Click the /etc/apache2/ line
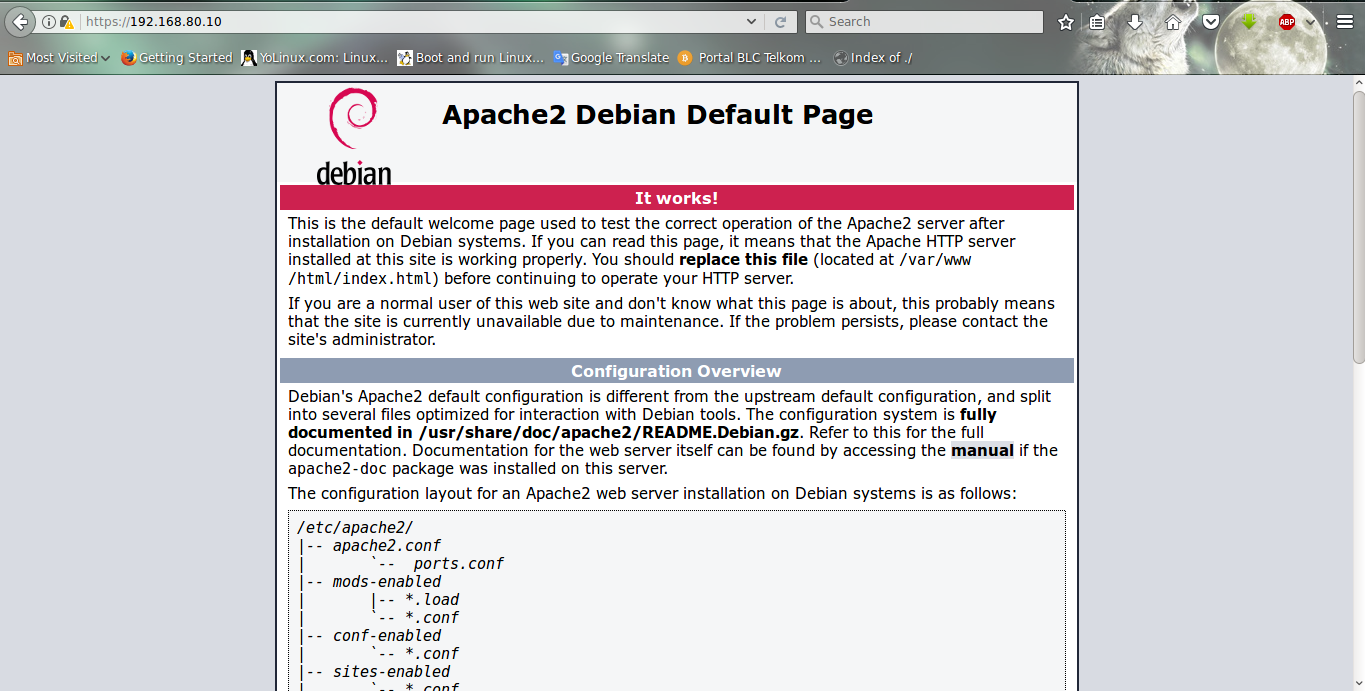The height and width of the screenshot is (691, 1365). tap(355, 528)
